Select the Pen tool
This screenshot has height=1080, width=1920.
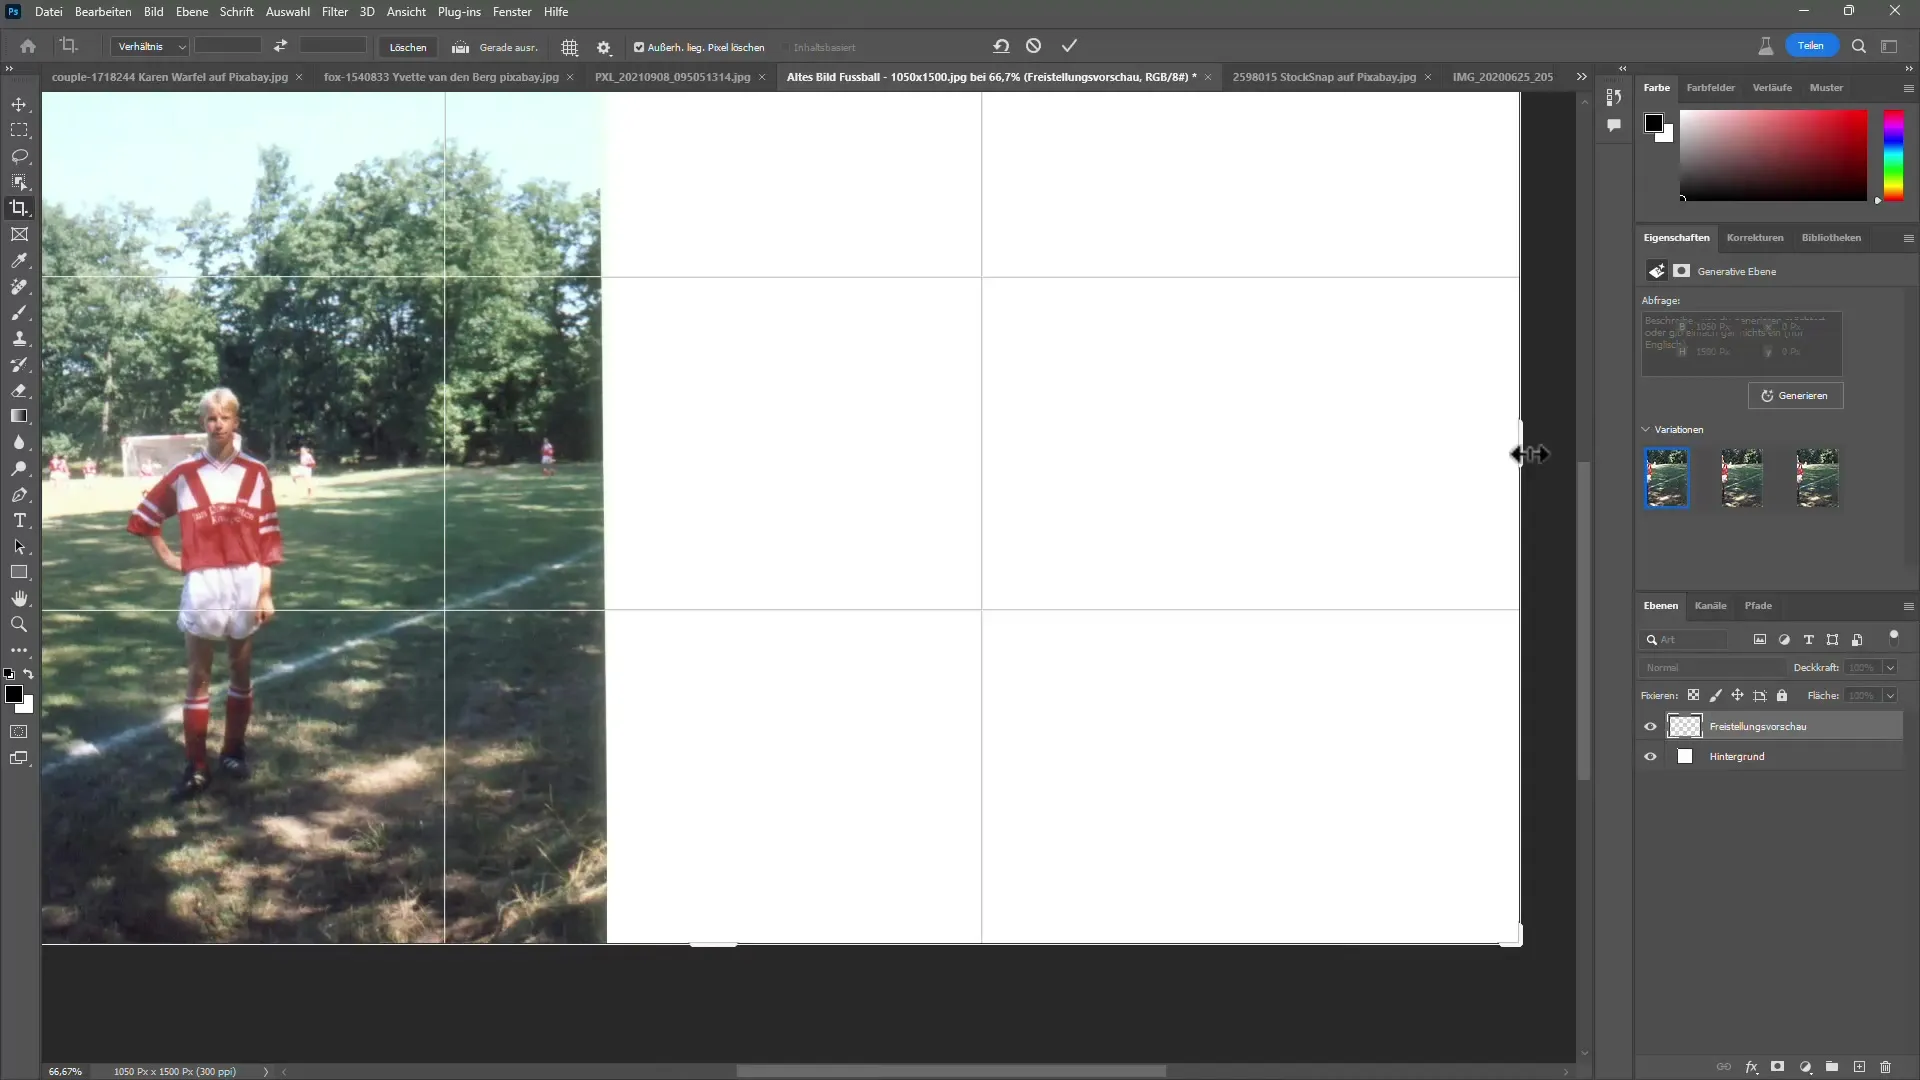click(19, 495)
